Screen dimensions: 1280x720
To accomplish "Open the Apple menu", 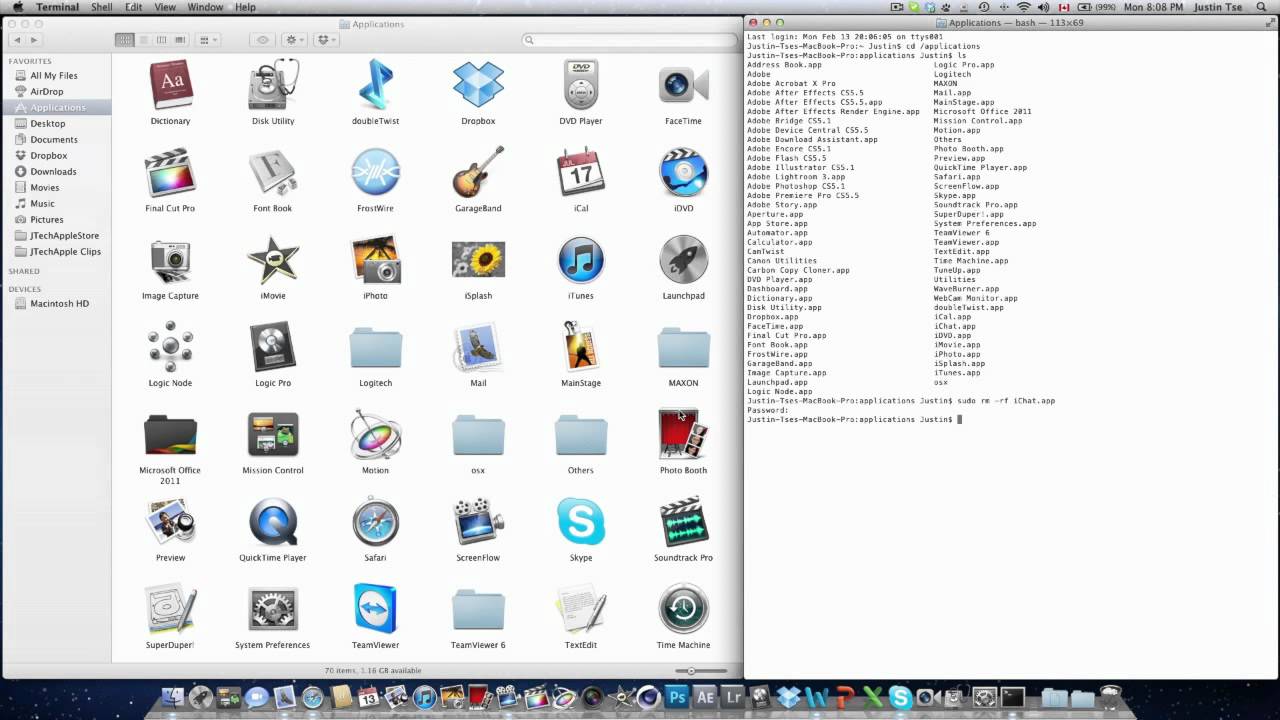I will pyautogui.click(x=17, y=7).
